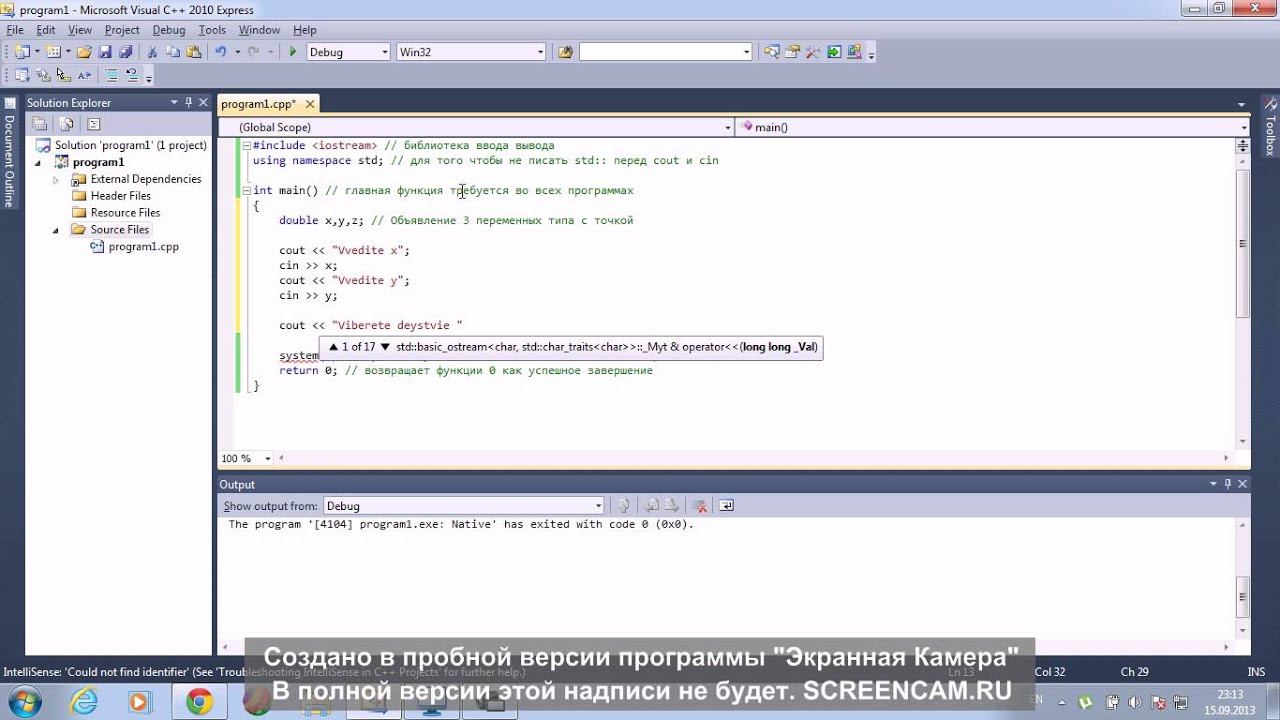Click the Add New Item toolbar icon

click(53, 52)
